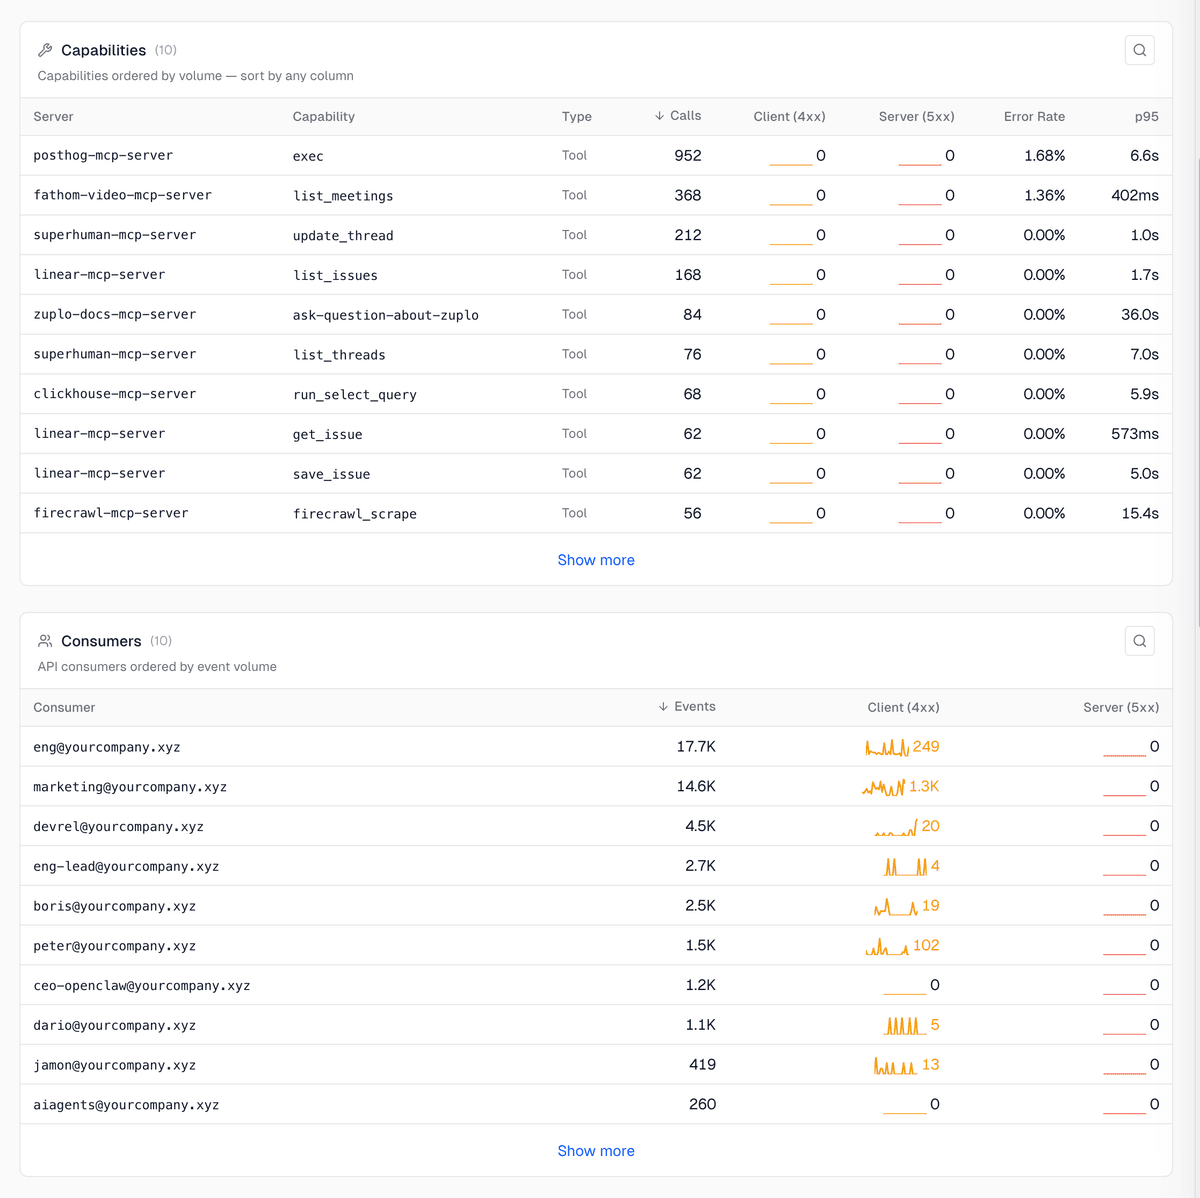Open the zuplo-docs-mcp-server row
The image size is (1200, 1198).
pos(596,315)
